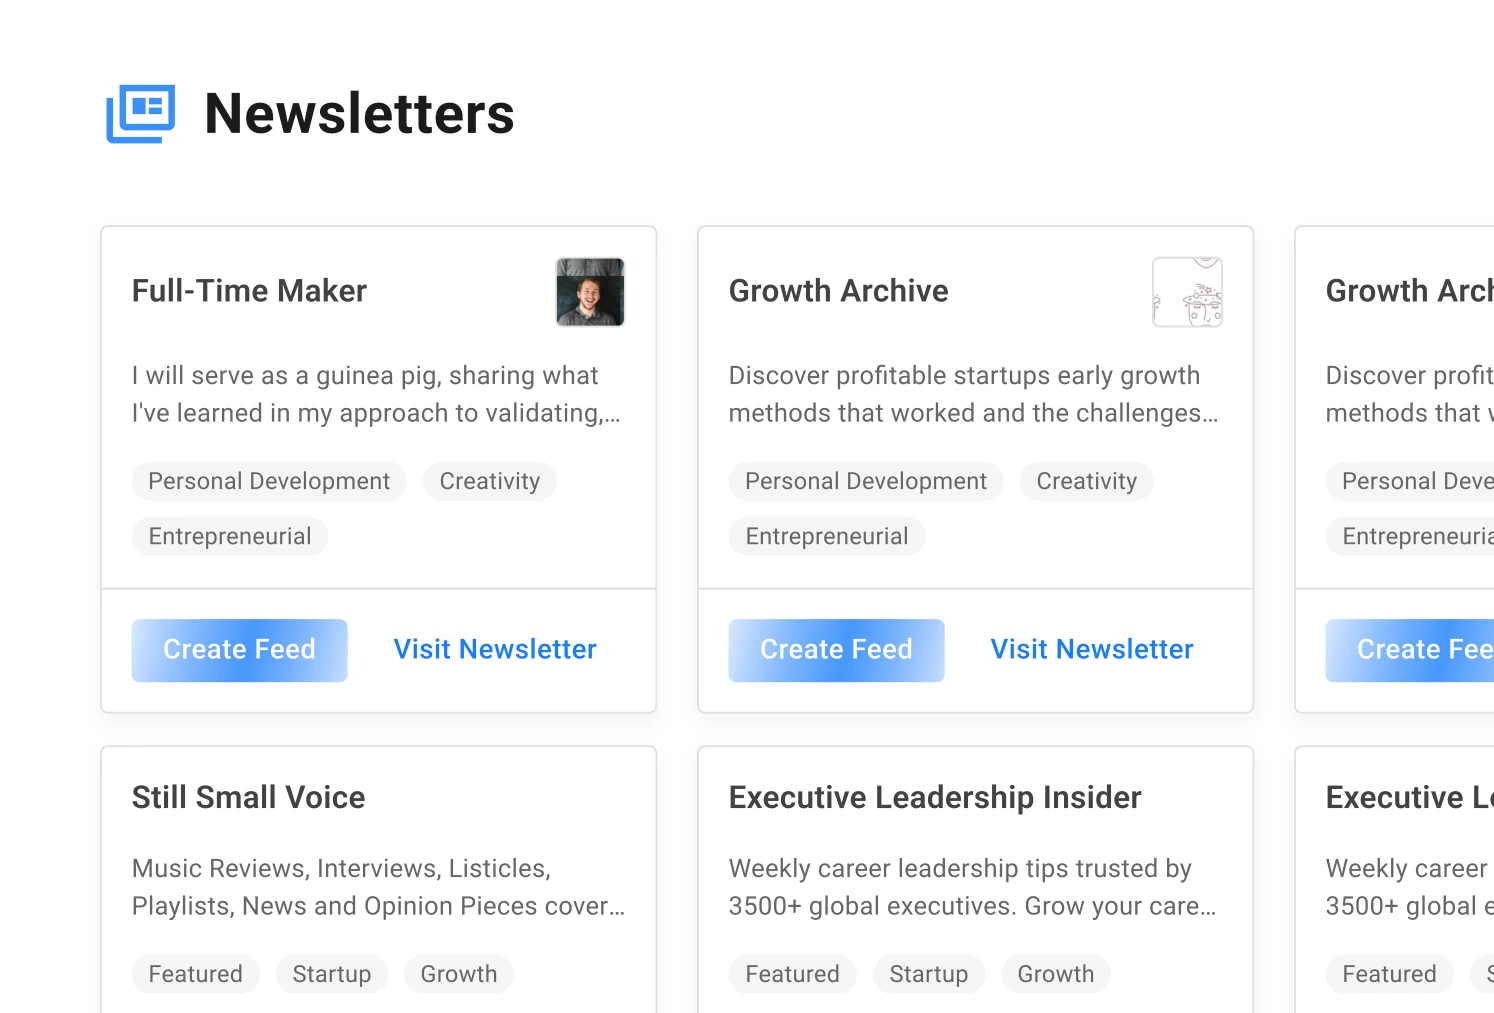Open Full-Time Maker's profile picture

pos(590,292)
